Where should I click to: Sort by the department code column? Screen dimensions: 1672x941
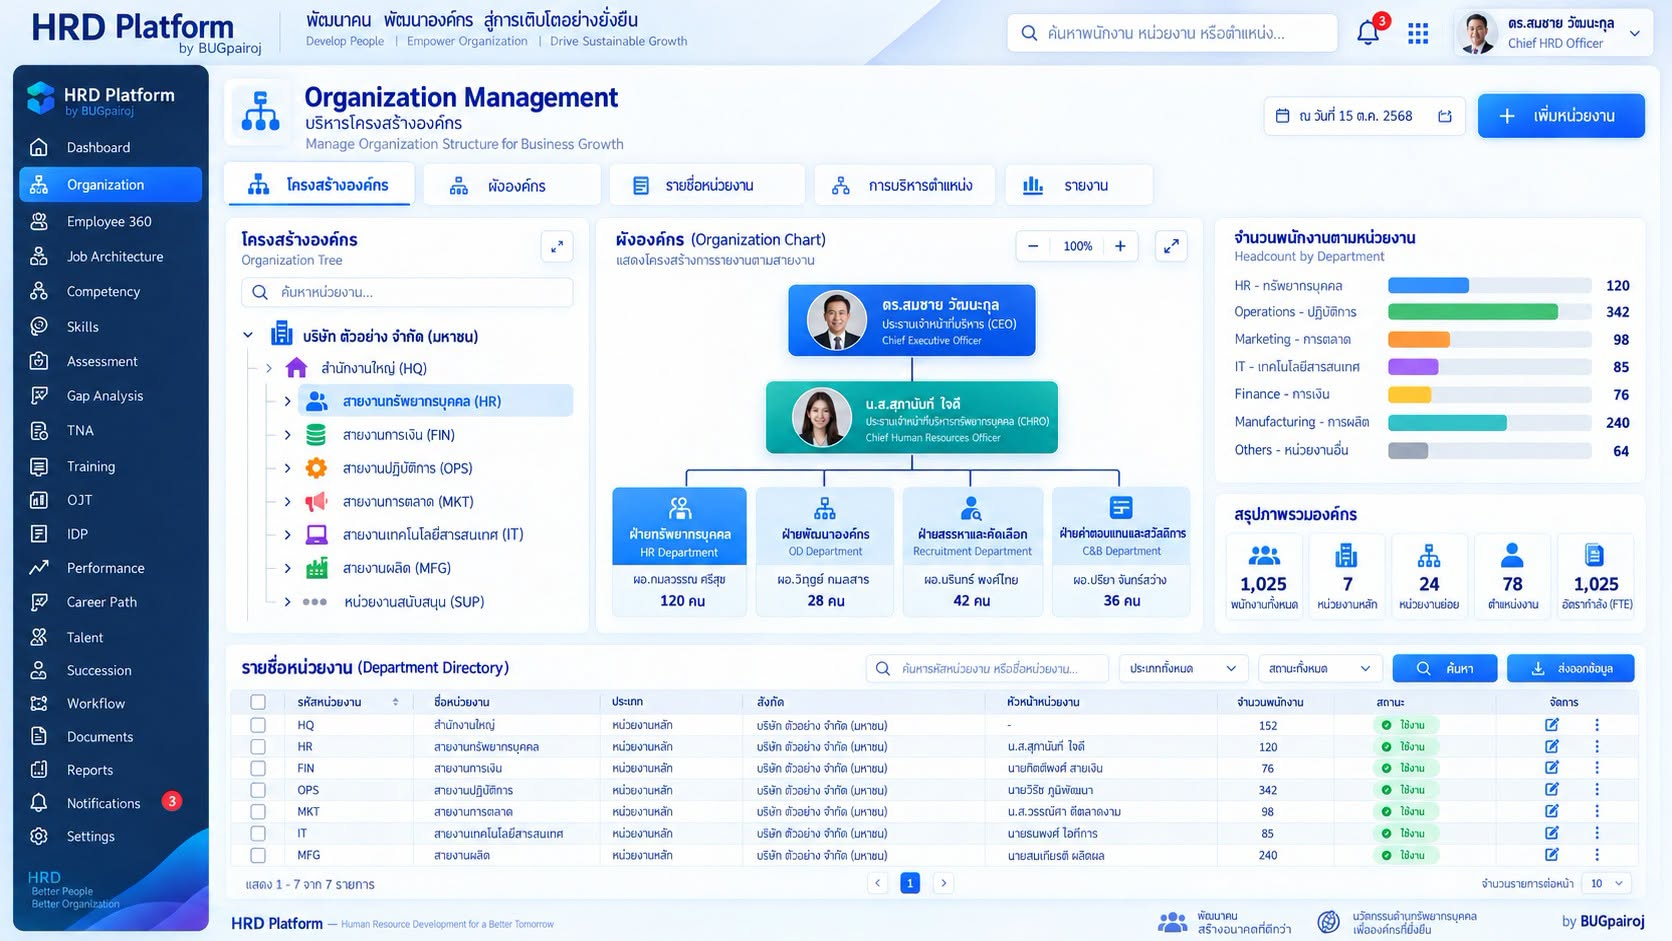click(x=396, y=702)
